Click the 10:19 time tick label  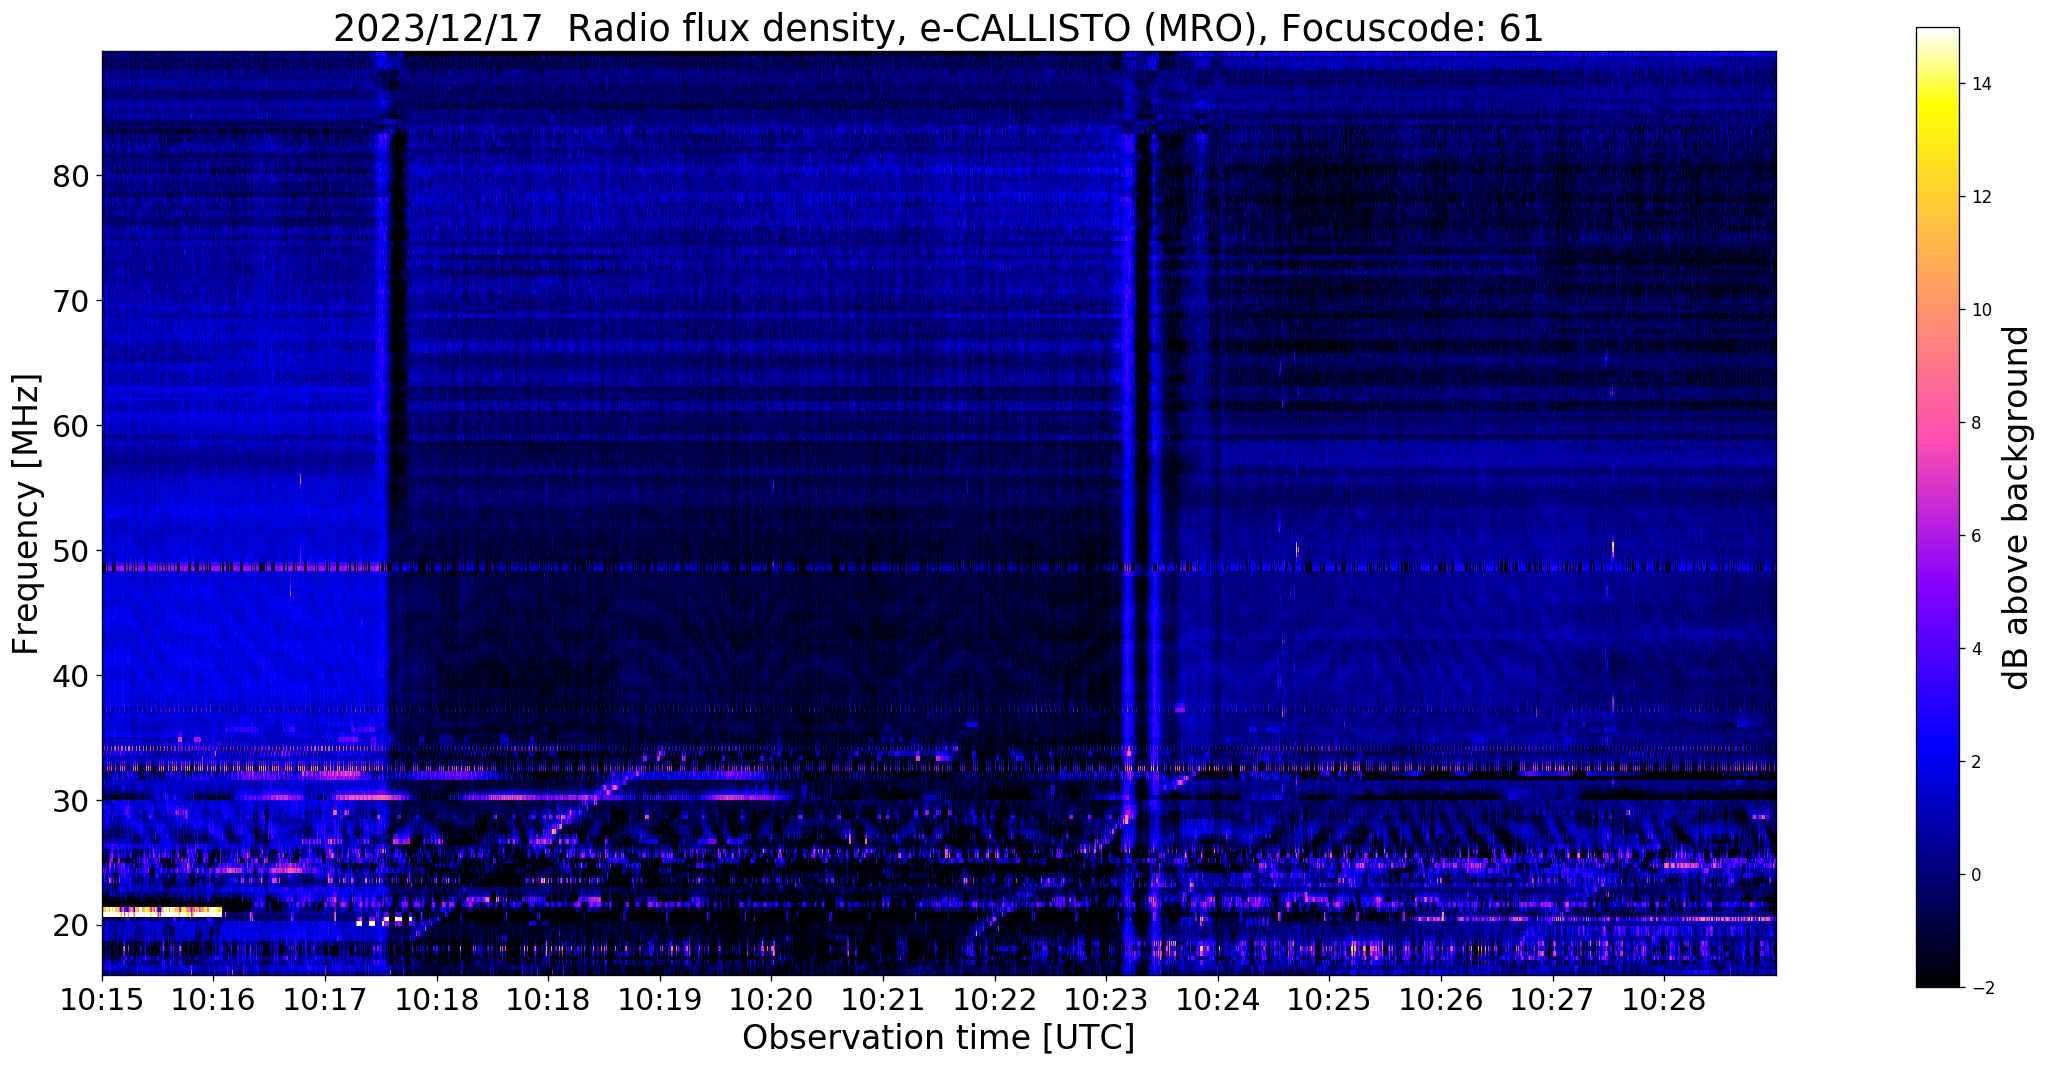(660, 1000)
